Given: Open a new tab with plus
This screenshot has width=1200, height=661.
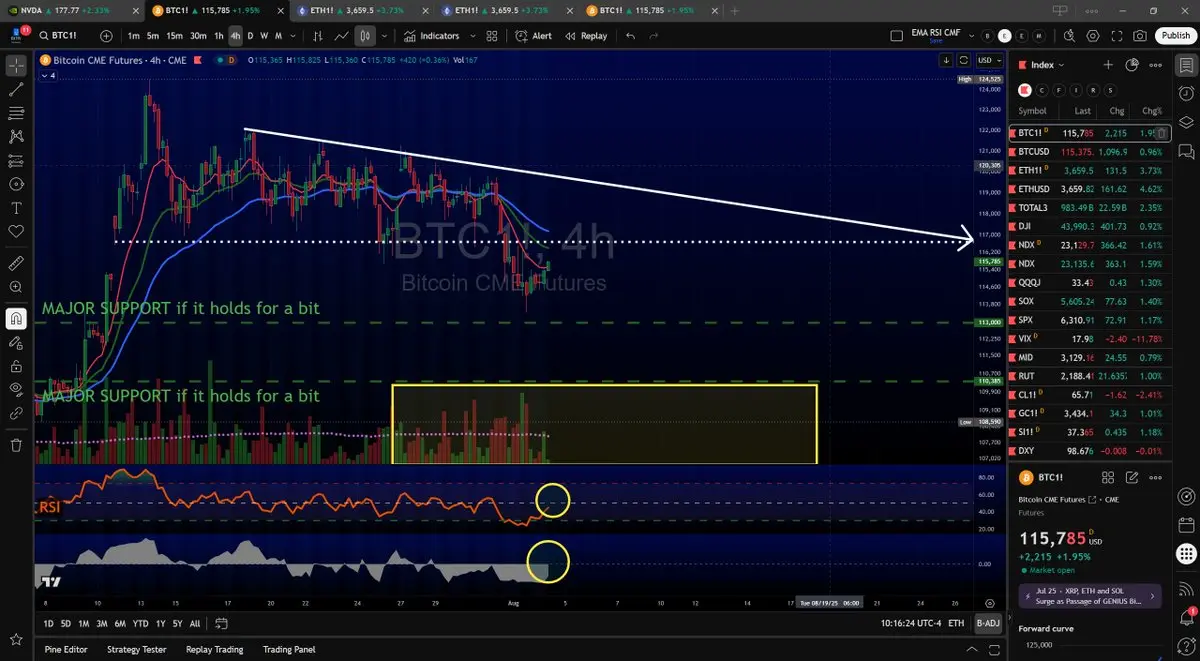Looking at the screenshot, I should [735, 10].
